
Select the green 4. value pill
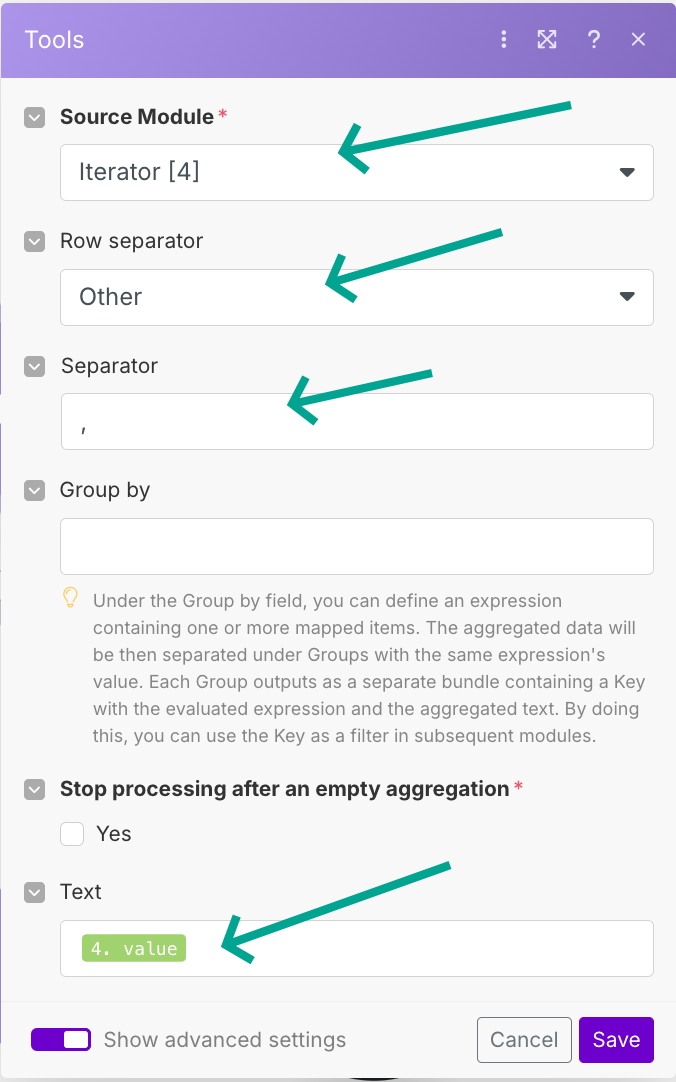(x=134, y=948)
